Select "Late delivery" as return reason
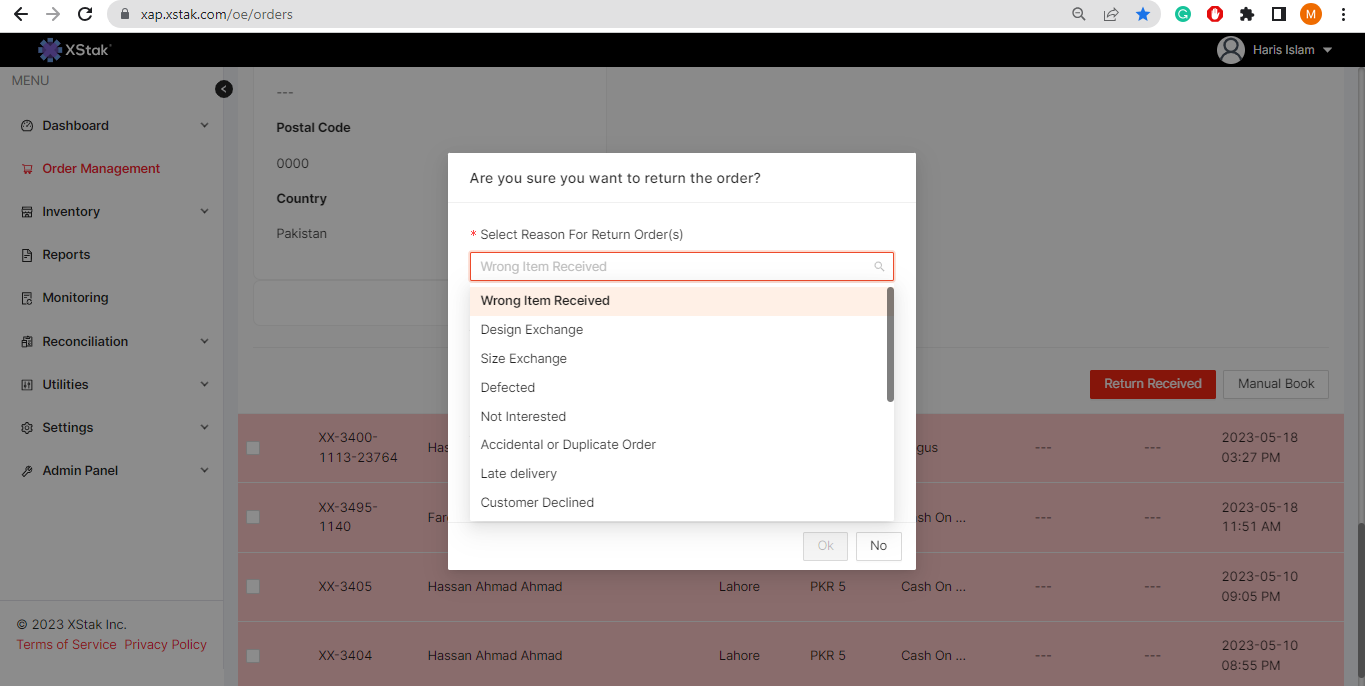 (518, 474)
